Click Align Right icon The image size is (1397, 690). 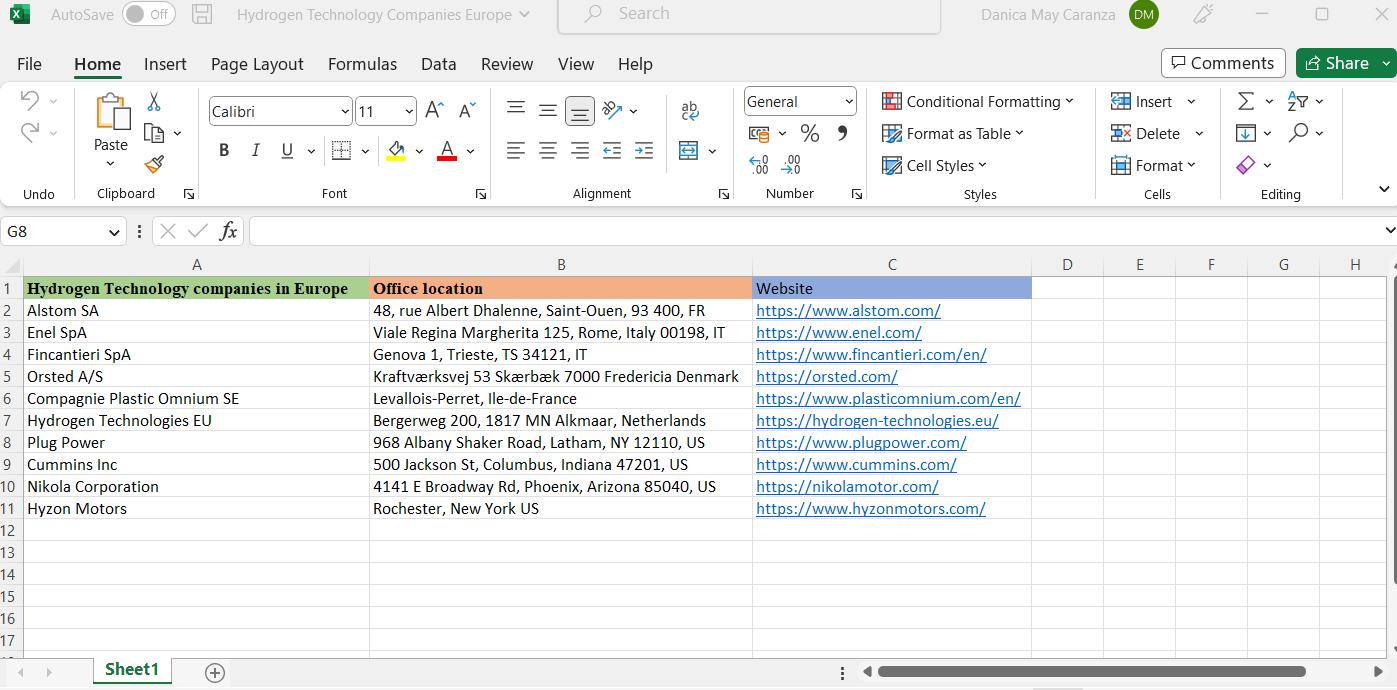pyautogui.click(x=580, y=151)
